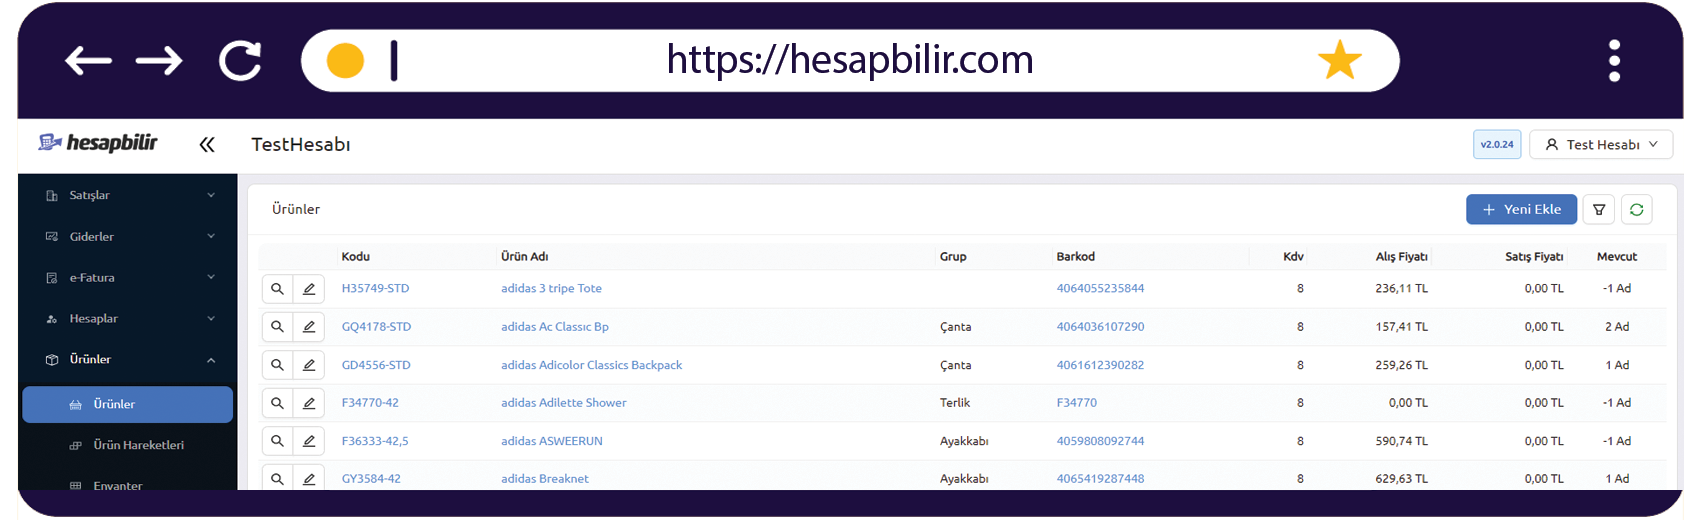Open Ürün Hareketleri in sidebar

click(128, 446)
